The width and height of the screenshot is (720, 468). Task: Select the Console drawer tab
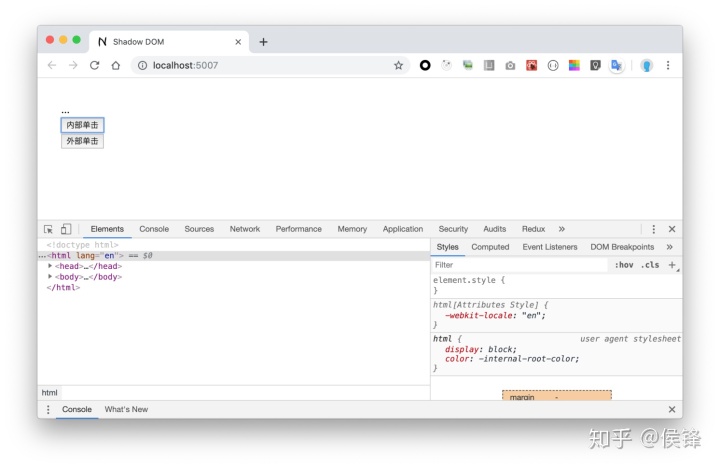pos(77,410)
